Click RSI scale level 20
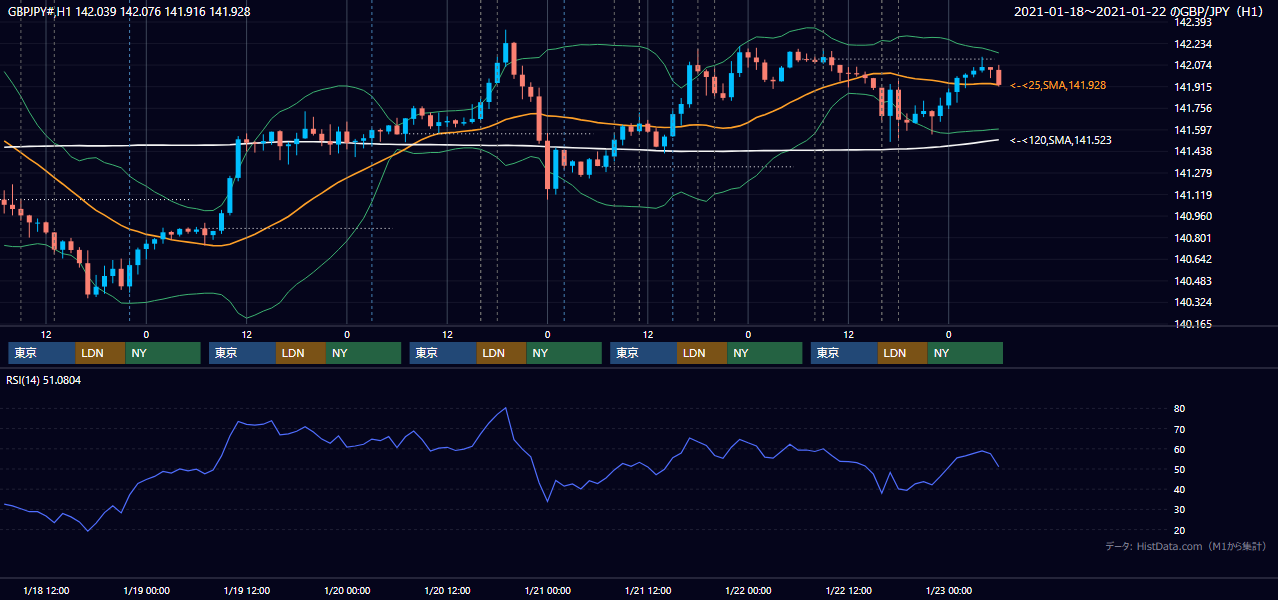1278x600 pixels. (x=1180, y=530)
